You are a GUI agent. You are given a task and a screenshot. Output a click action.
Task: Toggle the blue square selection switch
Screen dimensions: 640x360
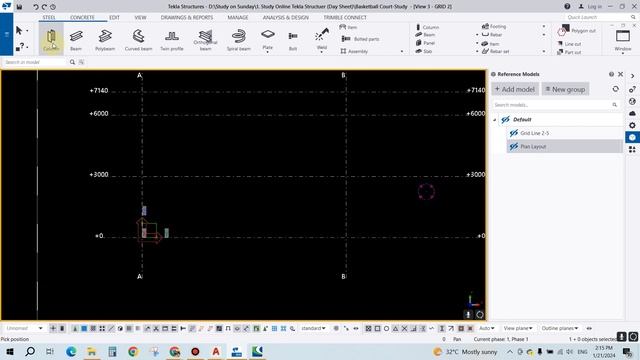[x=84, y=328]
